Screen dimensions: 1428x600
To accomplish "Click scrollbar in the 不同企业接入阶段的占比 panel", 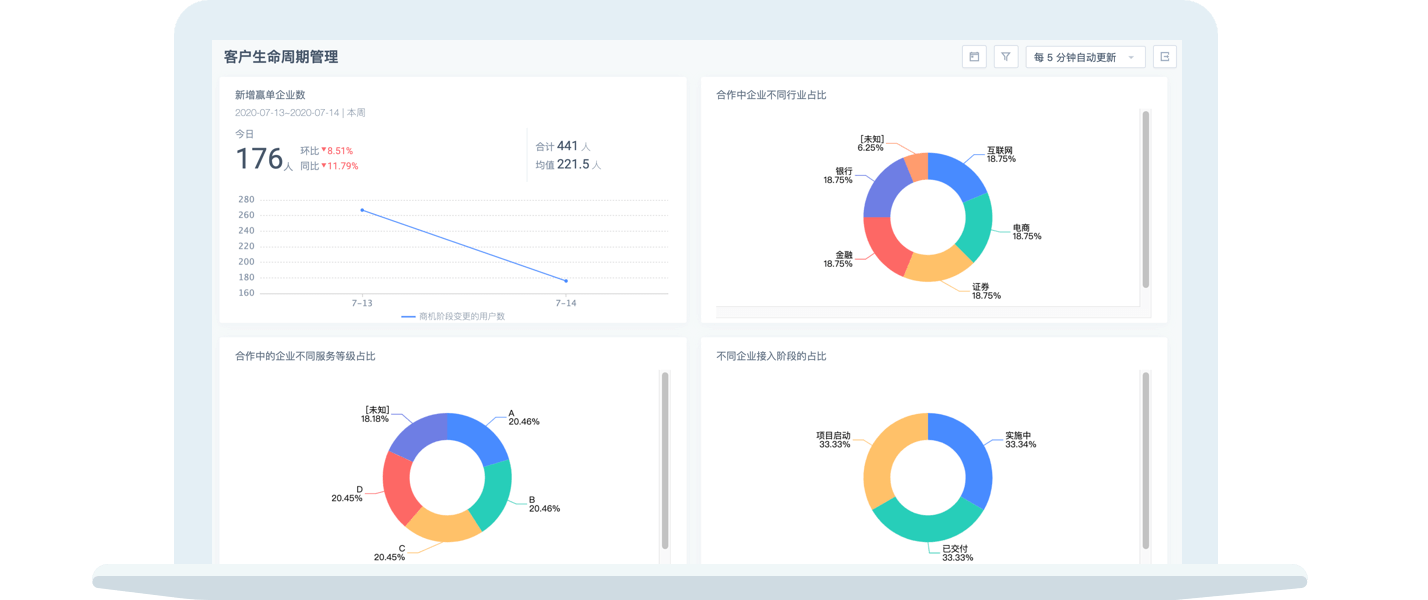I will [x=1146, y=460].
